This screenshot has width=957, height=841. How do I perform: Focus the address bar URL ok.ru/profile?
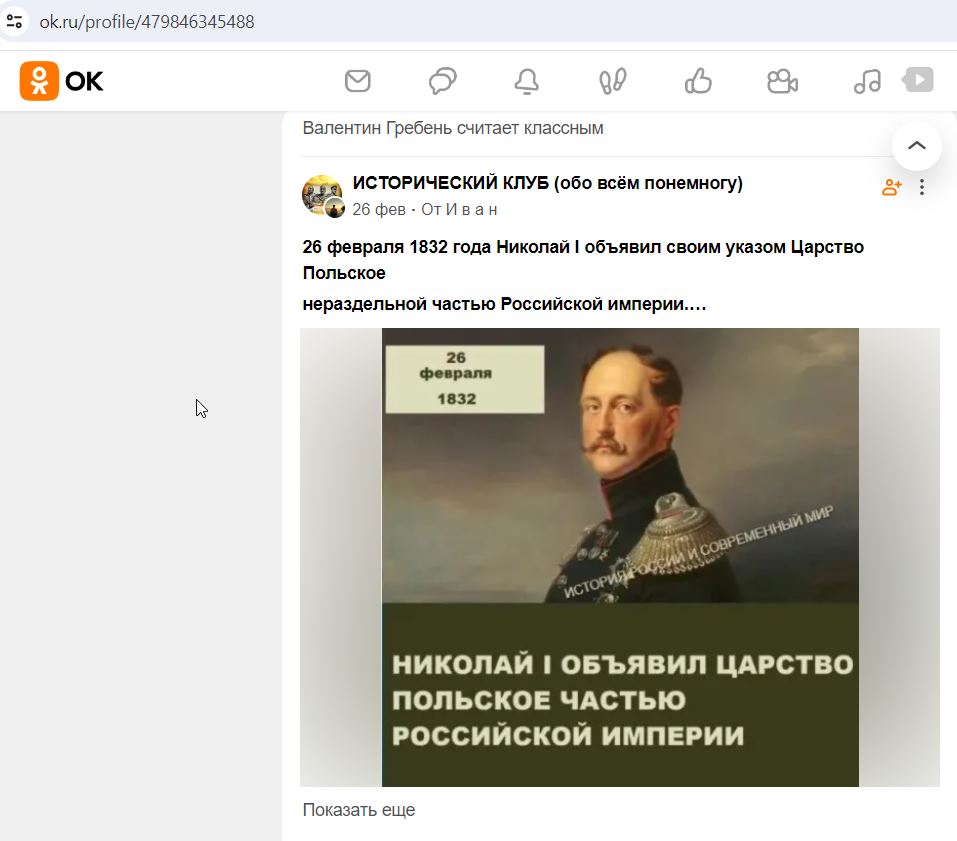point(146,22)
